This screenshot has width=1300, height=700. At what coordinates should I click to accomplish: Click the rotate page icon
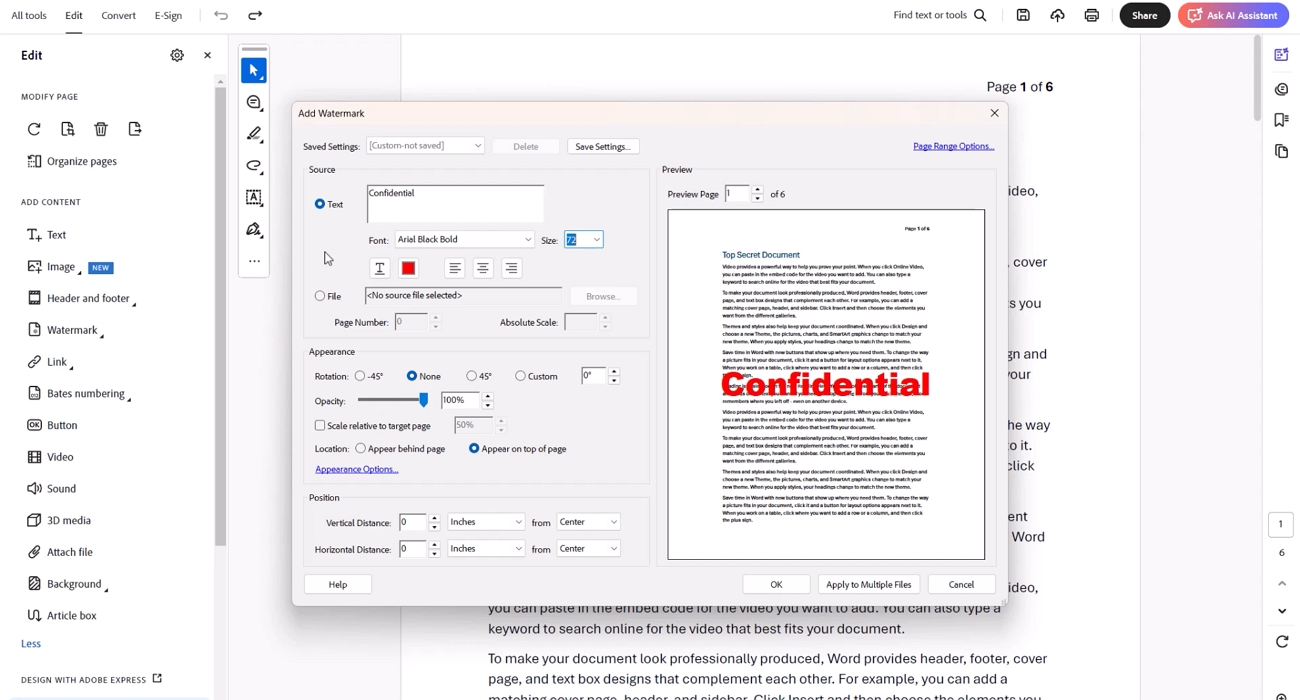(34, 129)
